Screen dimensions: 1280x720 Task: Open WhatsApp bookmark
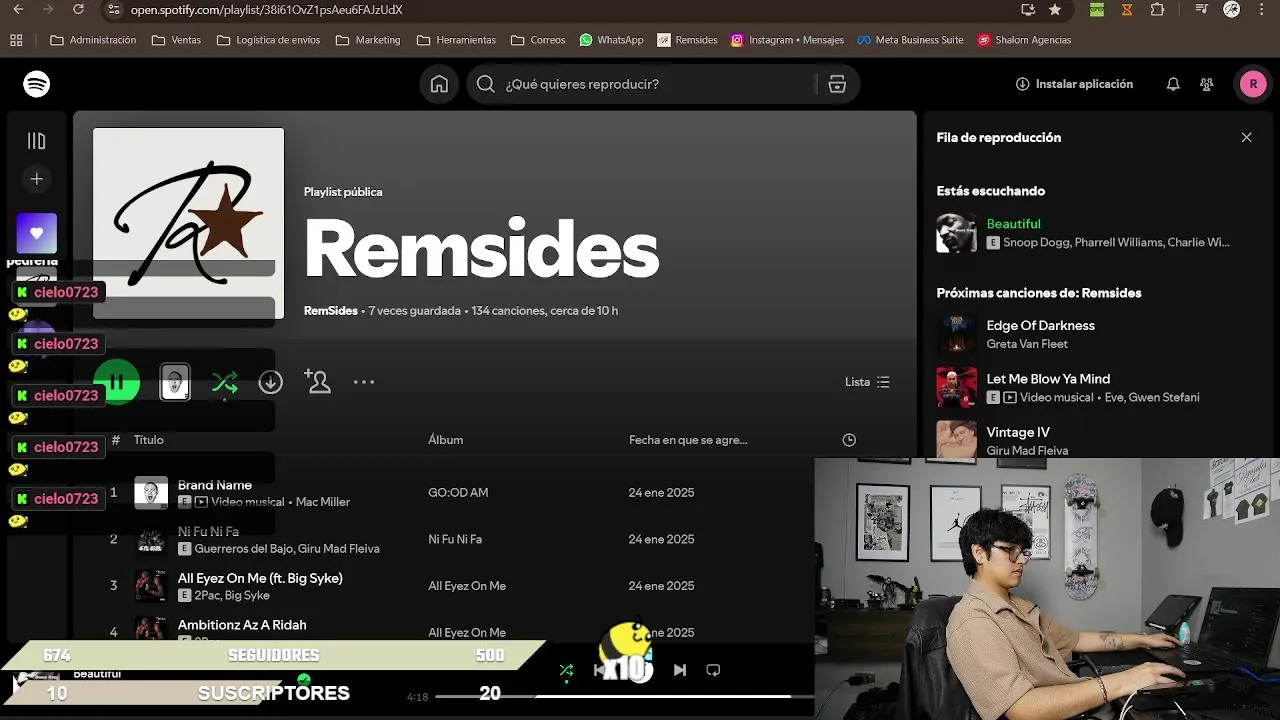(611, 40)
